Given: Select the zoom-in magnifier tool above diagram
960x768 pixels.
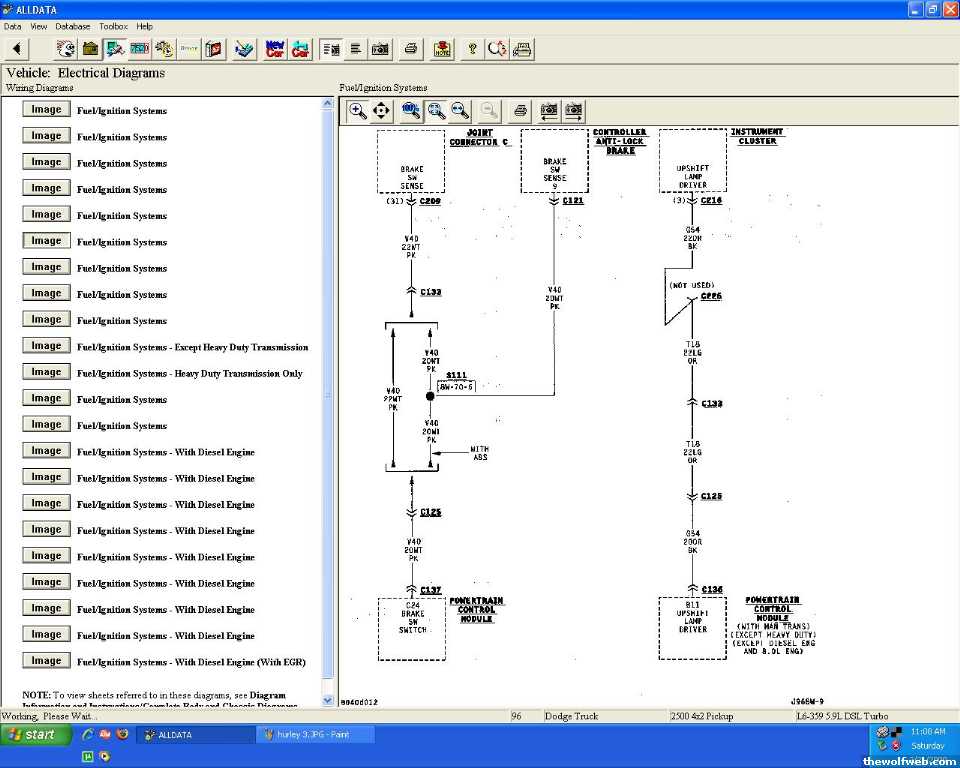Looking at the screenshot, I should (357, 111).
